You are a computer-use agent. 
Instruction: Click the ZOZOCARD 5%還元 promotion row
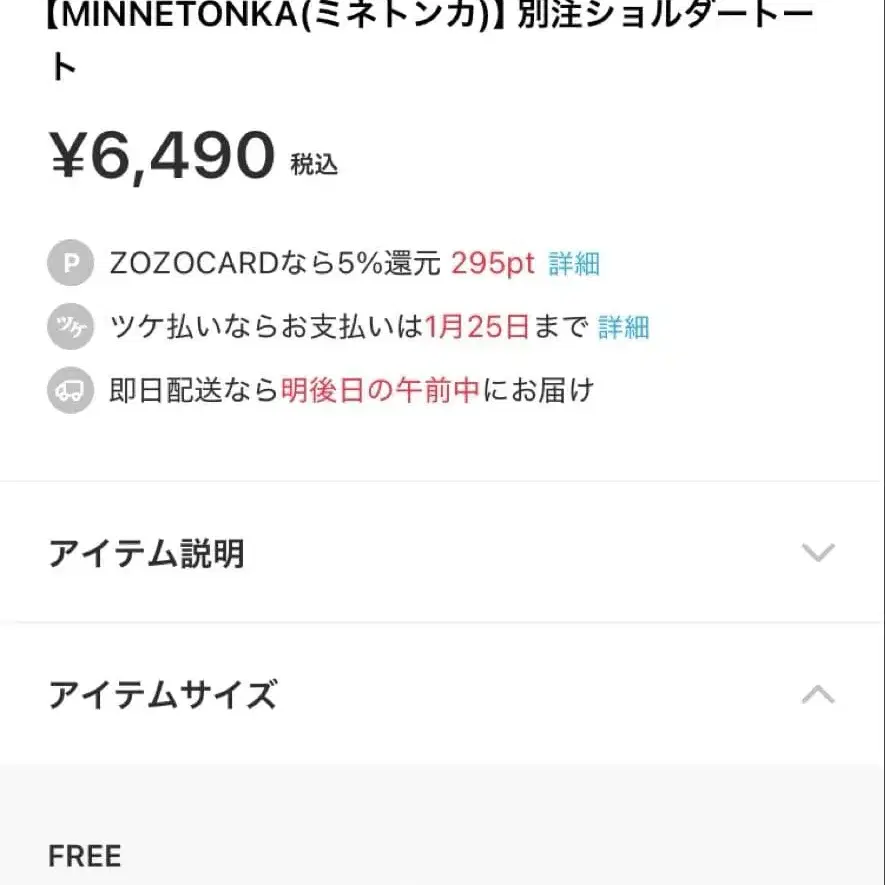point(330,263)
